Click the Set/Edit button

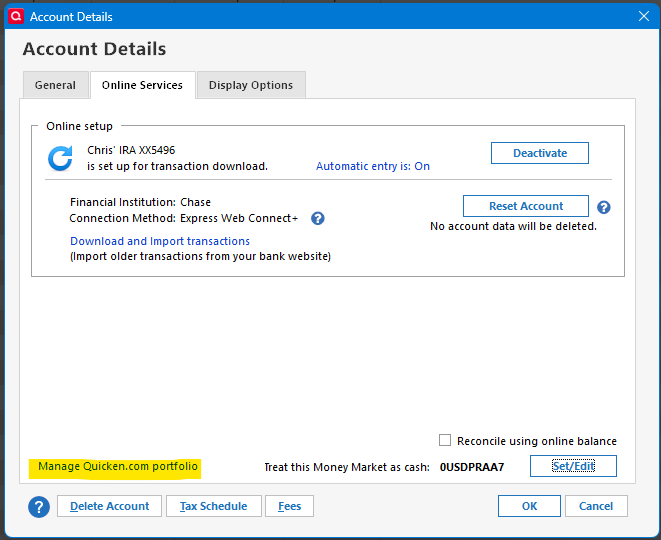tap(573, 466)
